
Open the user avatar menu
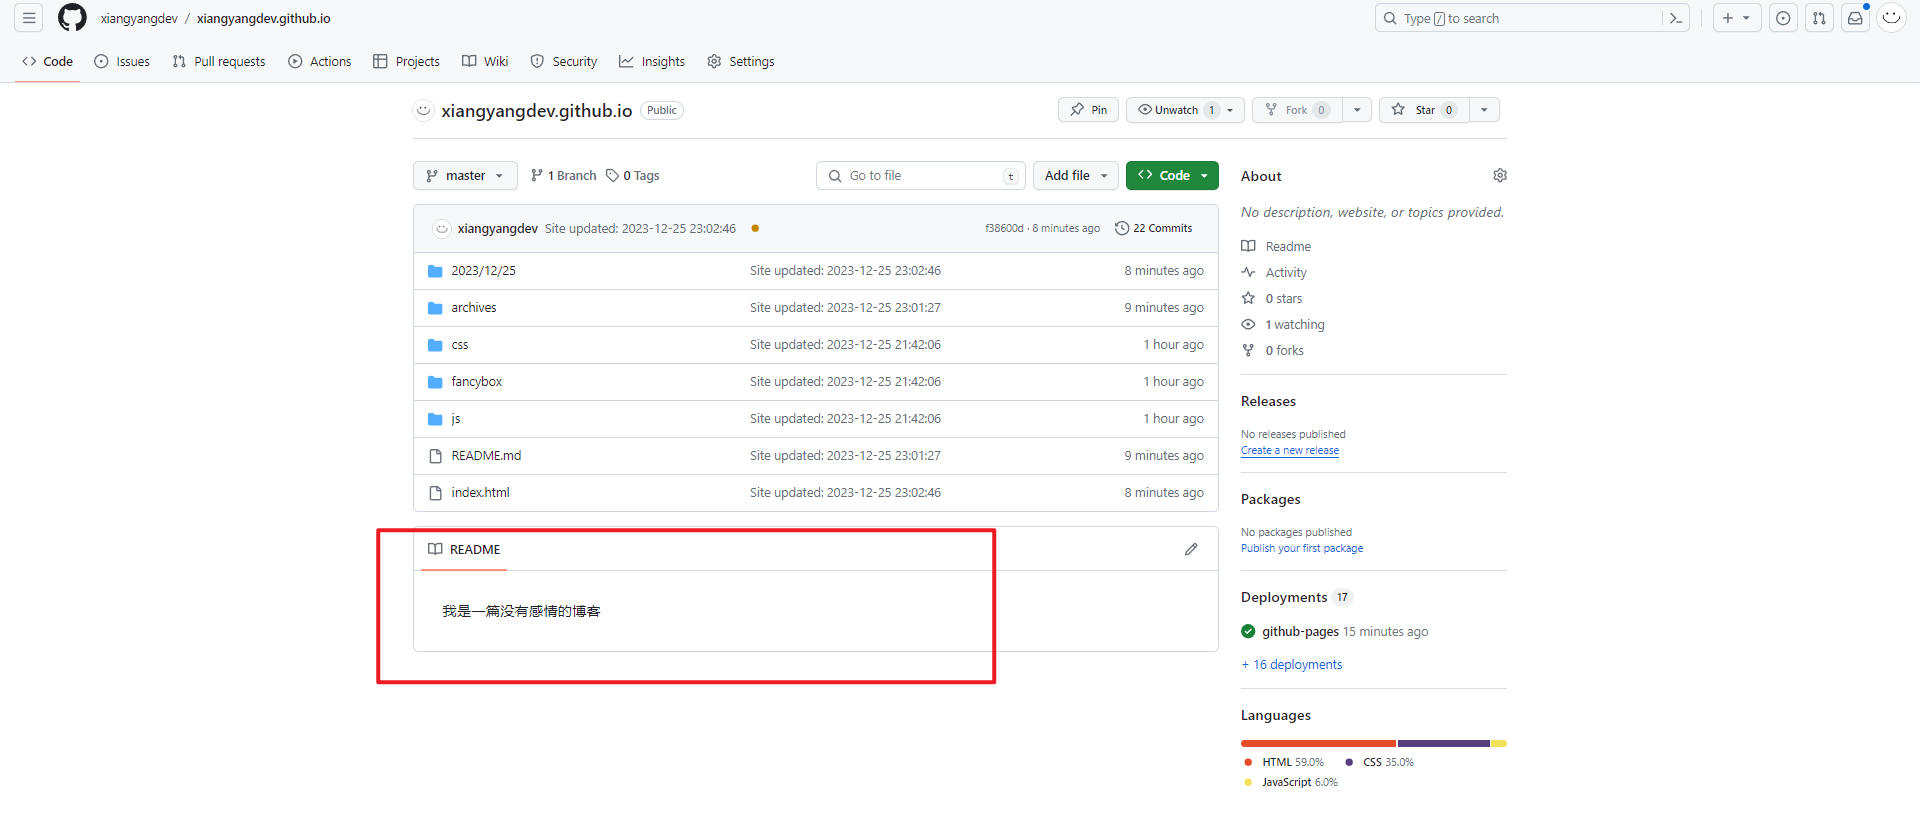coord(1891,18)
